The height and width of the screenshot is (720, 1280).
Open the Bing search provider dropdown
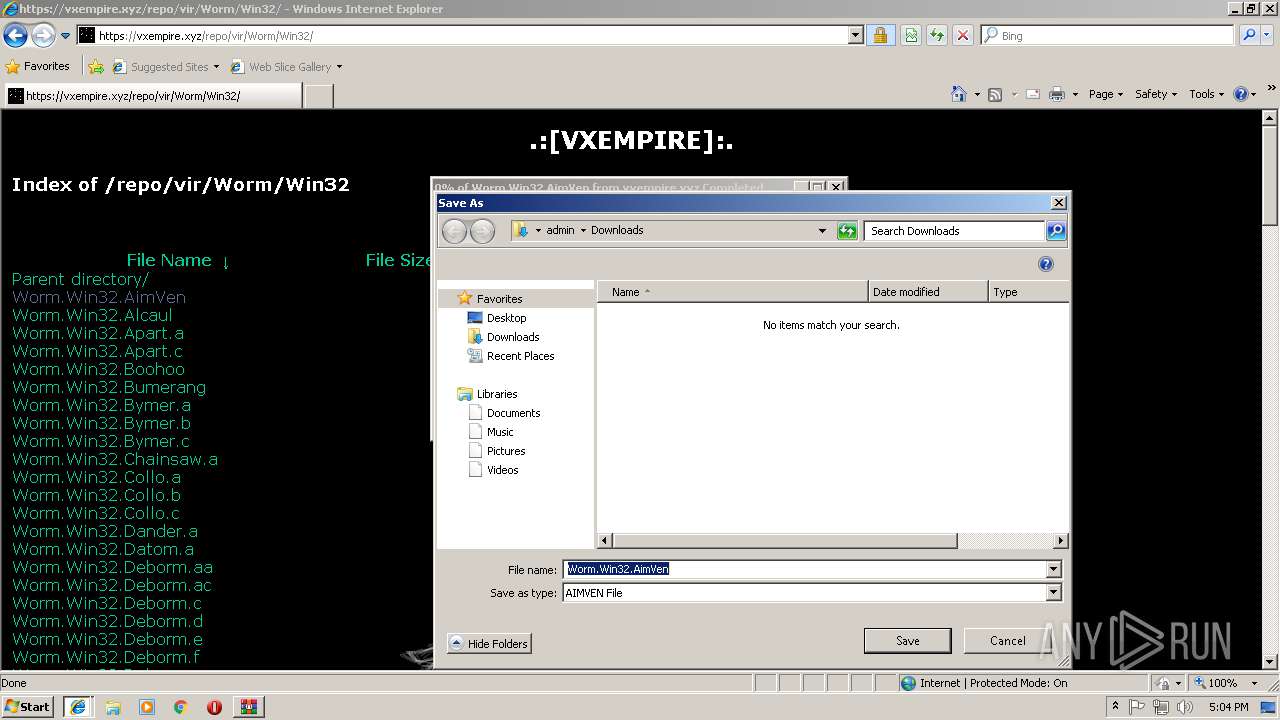[1268, 35]
